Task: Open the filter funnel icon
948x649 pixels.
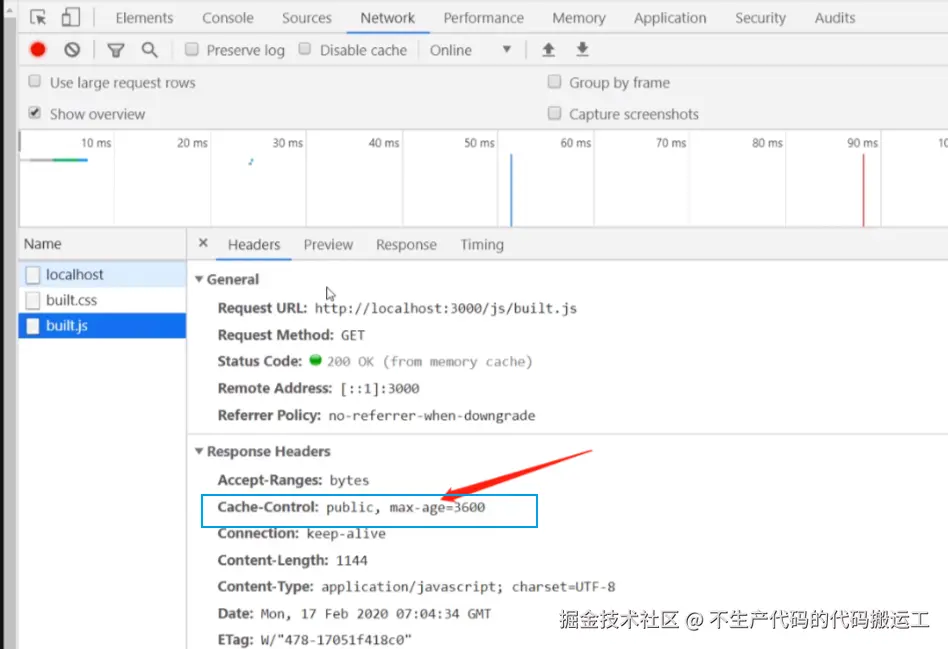Action: (115, 50)
